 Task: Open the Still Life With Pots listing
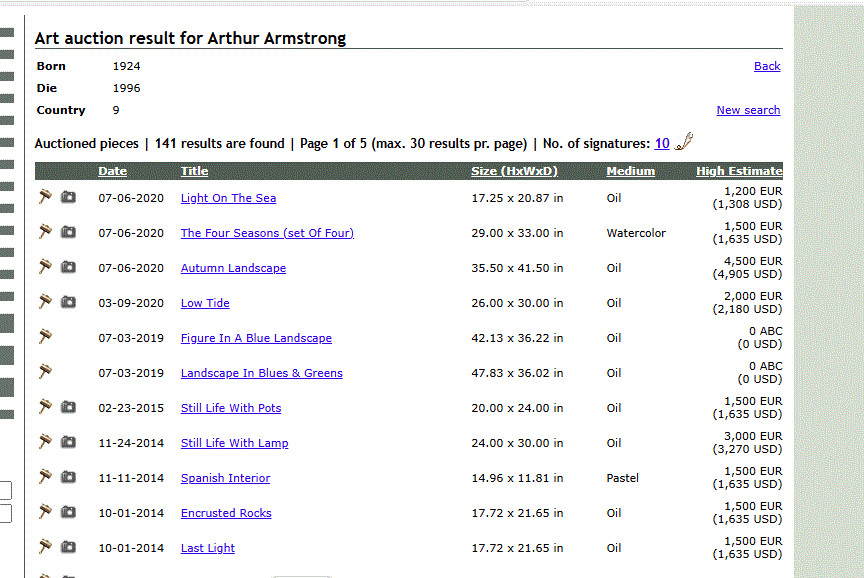pyautogui.click(x=231, y=408)
